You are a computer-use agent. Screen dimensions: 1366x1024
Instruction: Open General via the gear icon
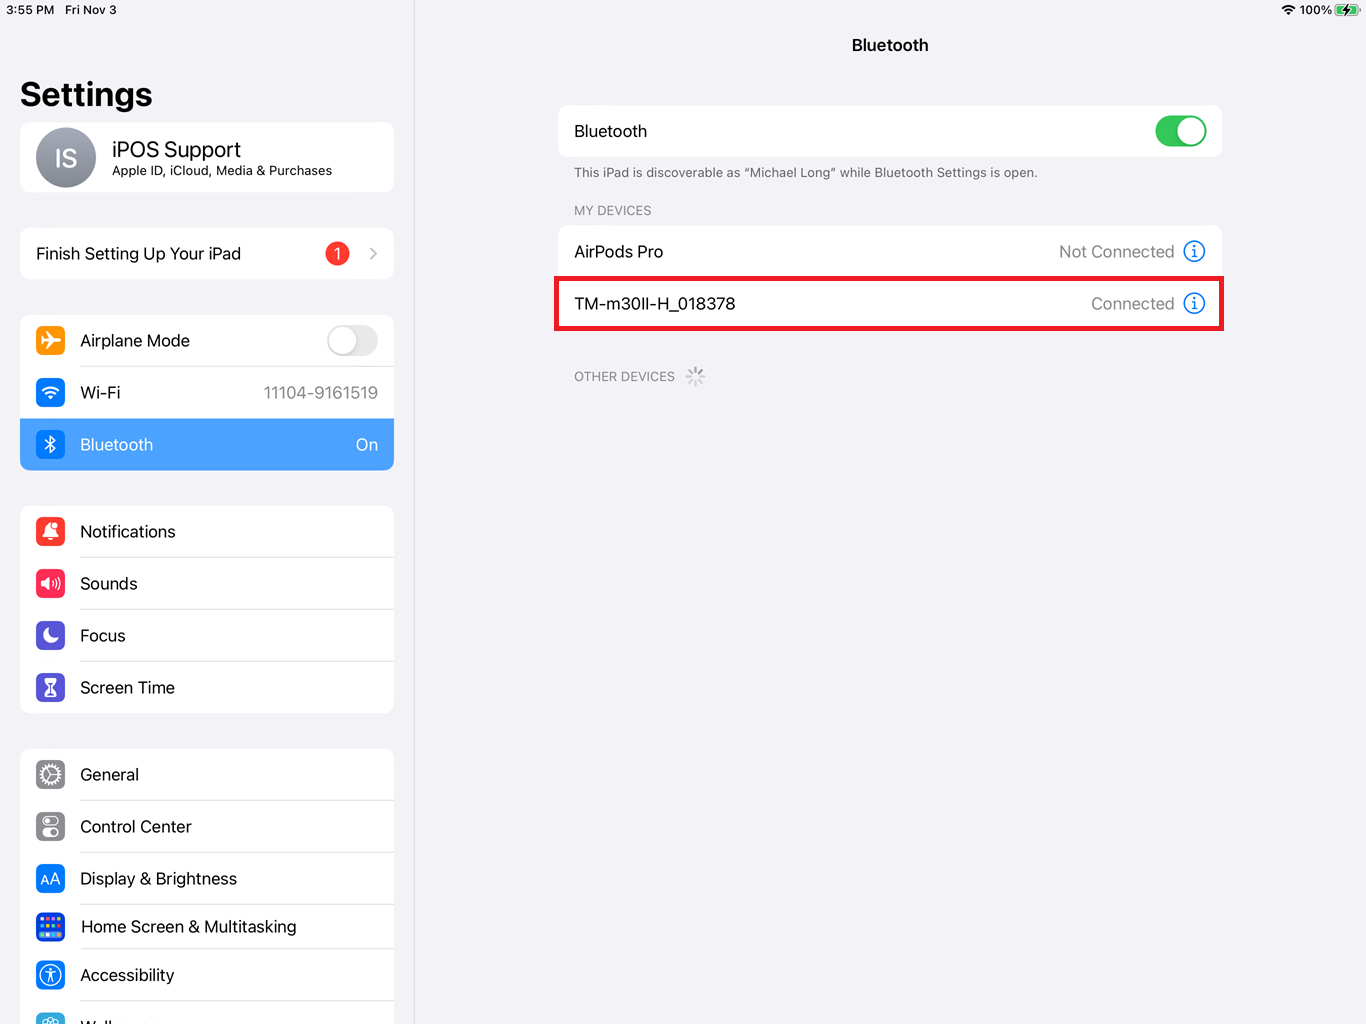[50, 774]
